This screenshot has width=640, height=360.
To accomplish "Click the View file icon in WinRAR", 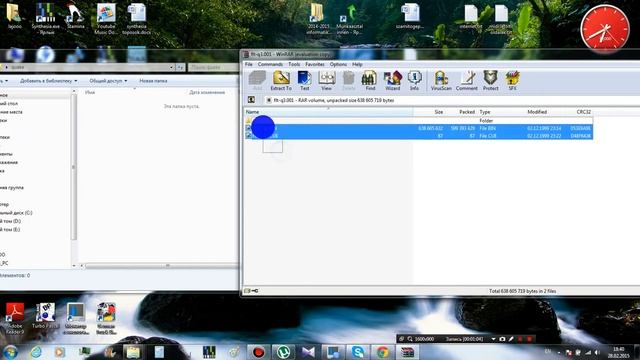I will 326,80.
